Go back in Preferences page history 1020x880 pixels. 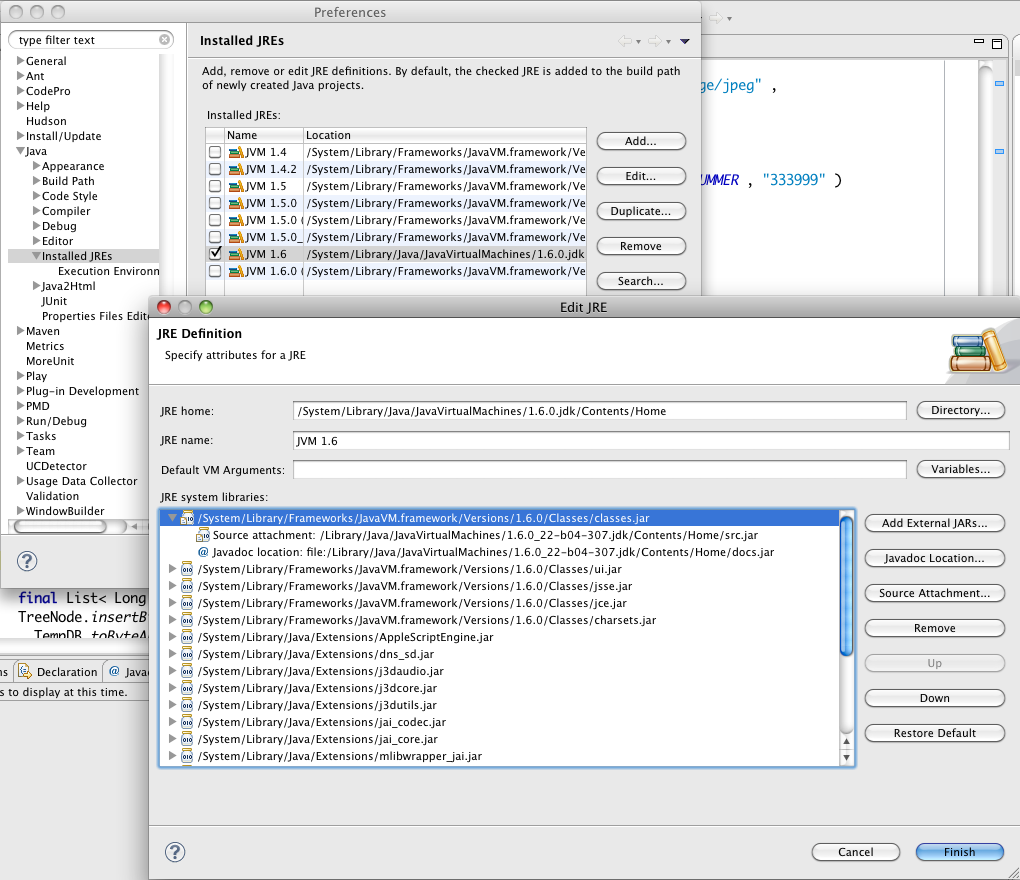pos(625,41)
